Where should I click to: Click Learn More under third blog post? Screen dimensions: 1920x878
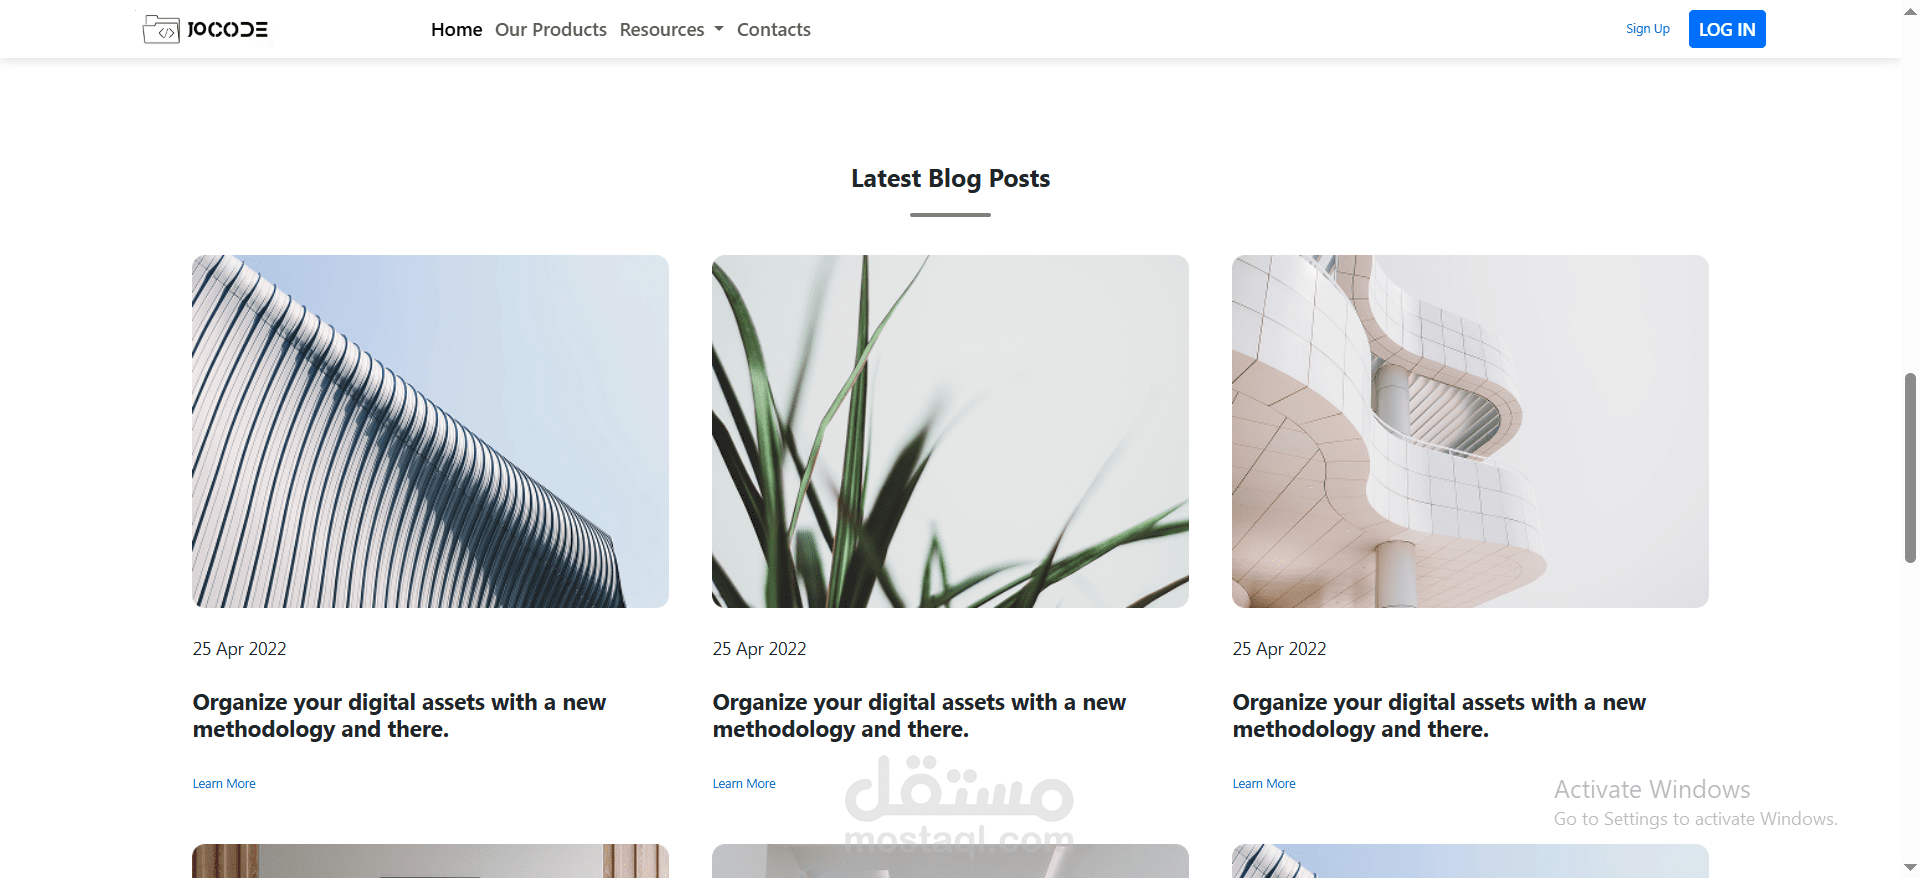pyautogui.click(x=1264, y=784)
